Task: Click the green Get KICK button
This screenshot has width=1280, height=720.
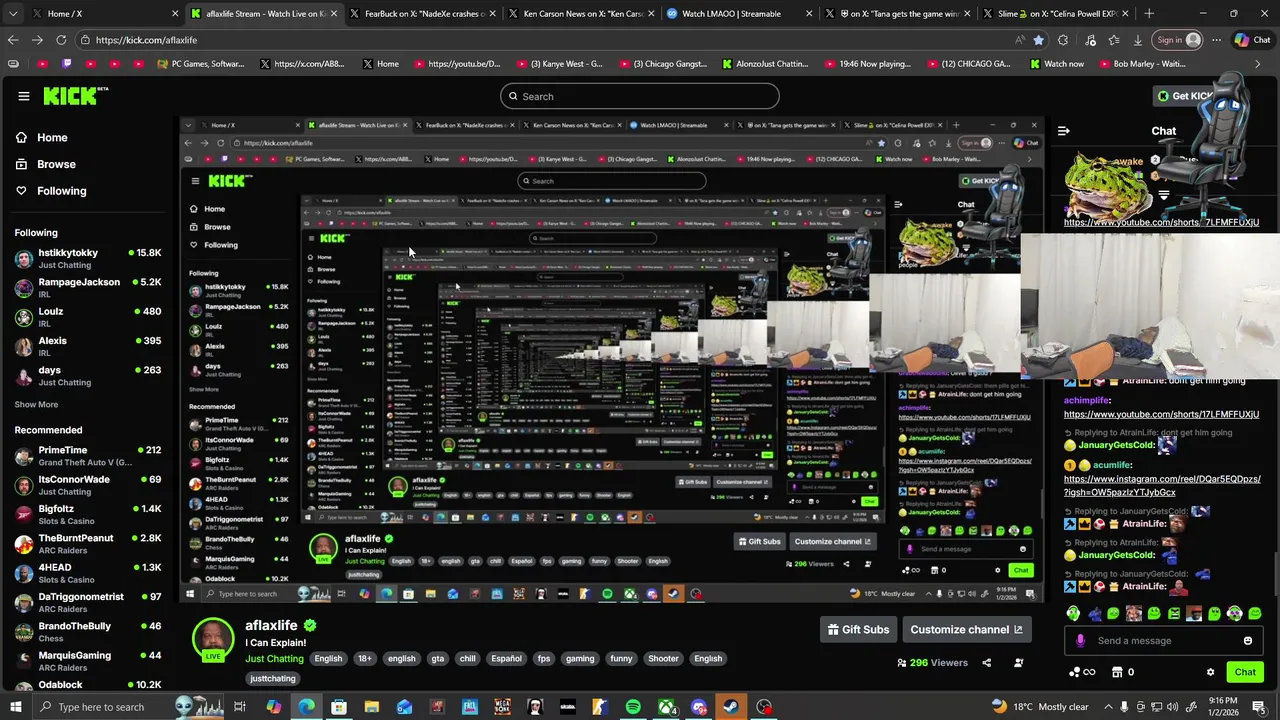Action: pyautogui.click(x=1185, y=96)
